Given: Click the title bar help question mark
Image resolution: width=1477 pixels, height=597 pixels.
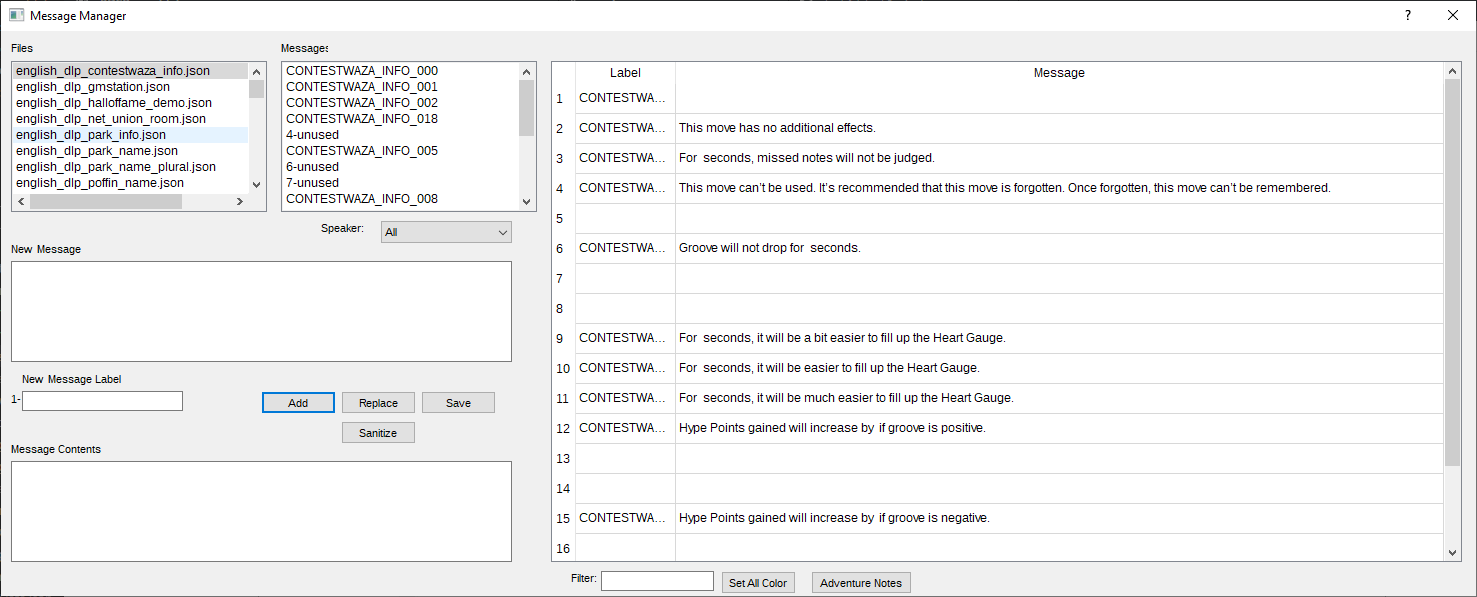Looking at the screenshot, I should point(1407,15).
